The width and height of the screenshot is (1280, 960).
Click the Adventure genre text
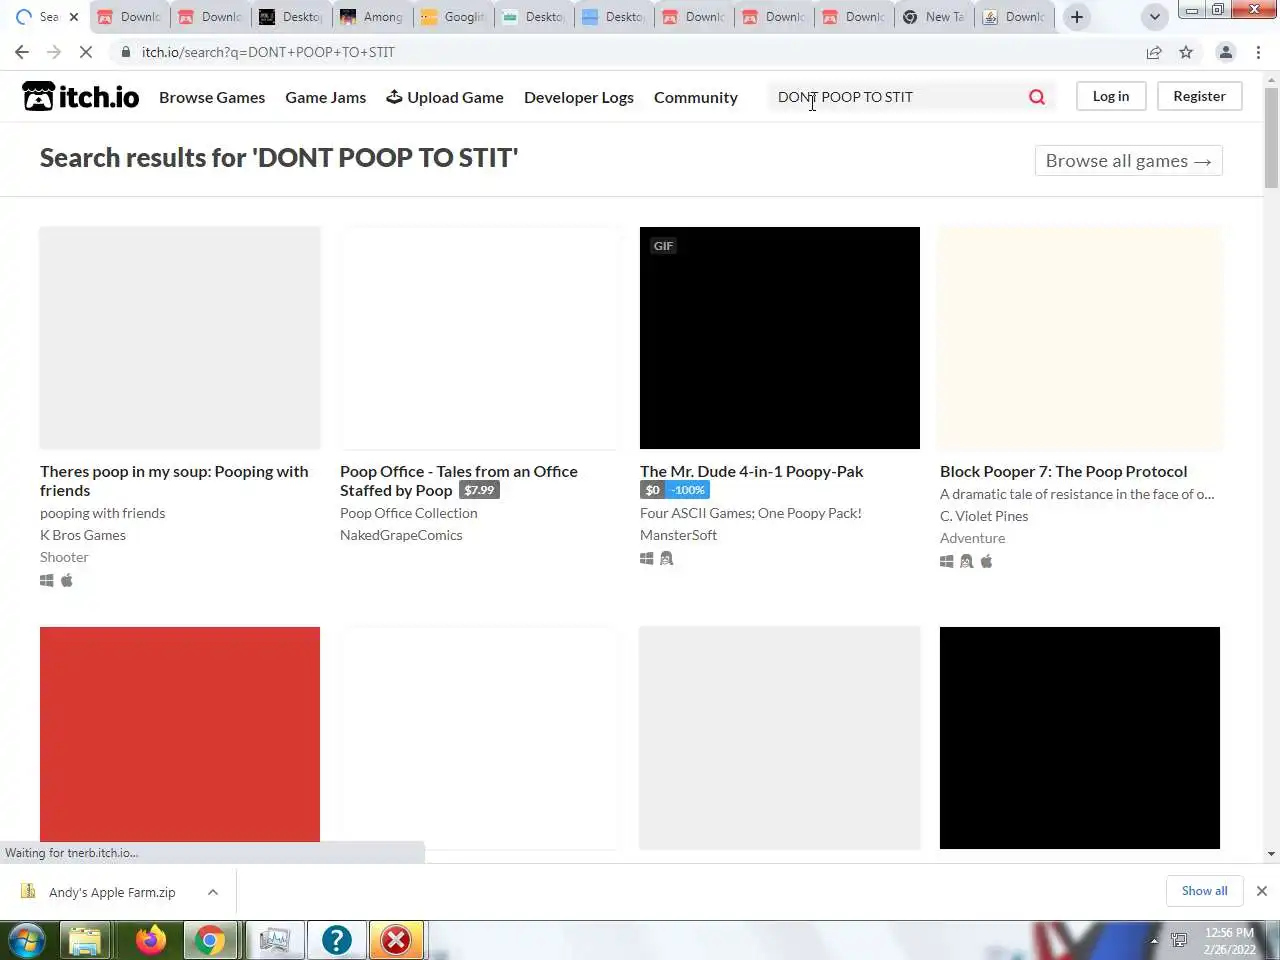pyautogui.click(x=972, y=538)
